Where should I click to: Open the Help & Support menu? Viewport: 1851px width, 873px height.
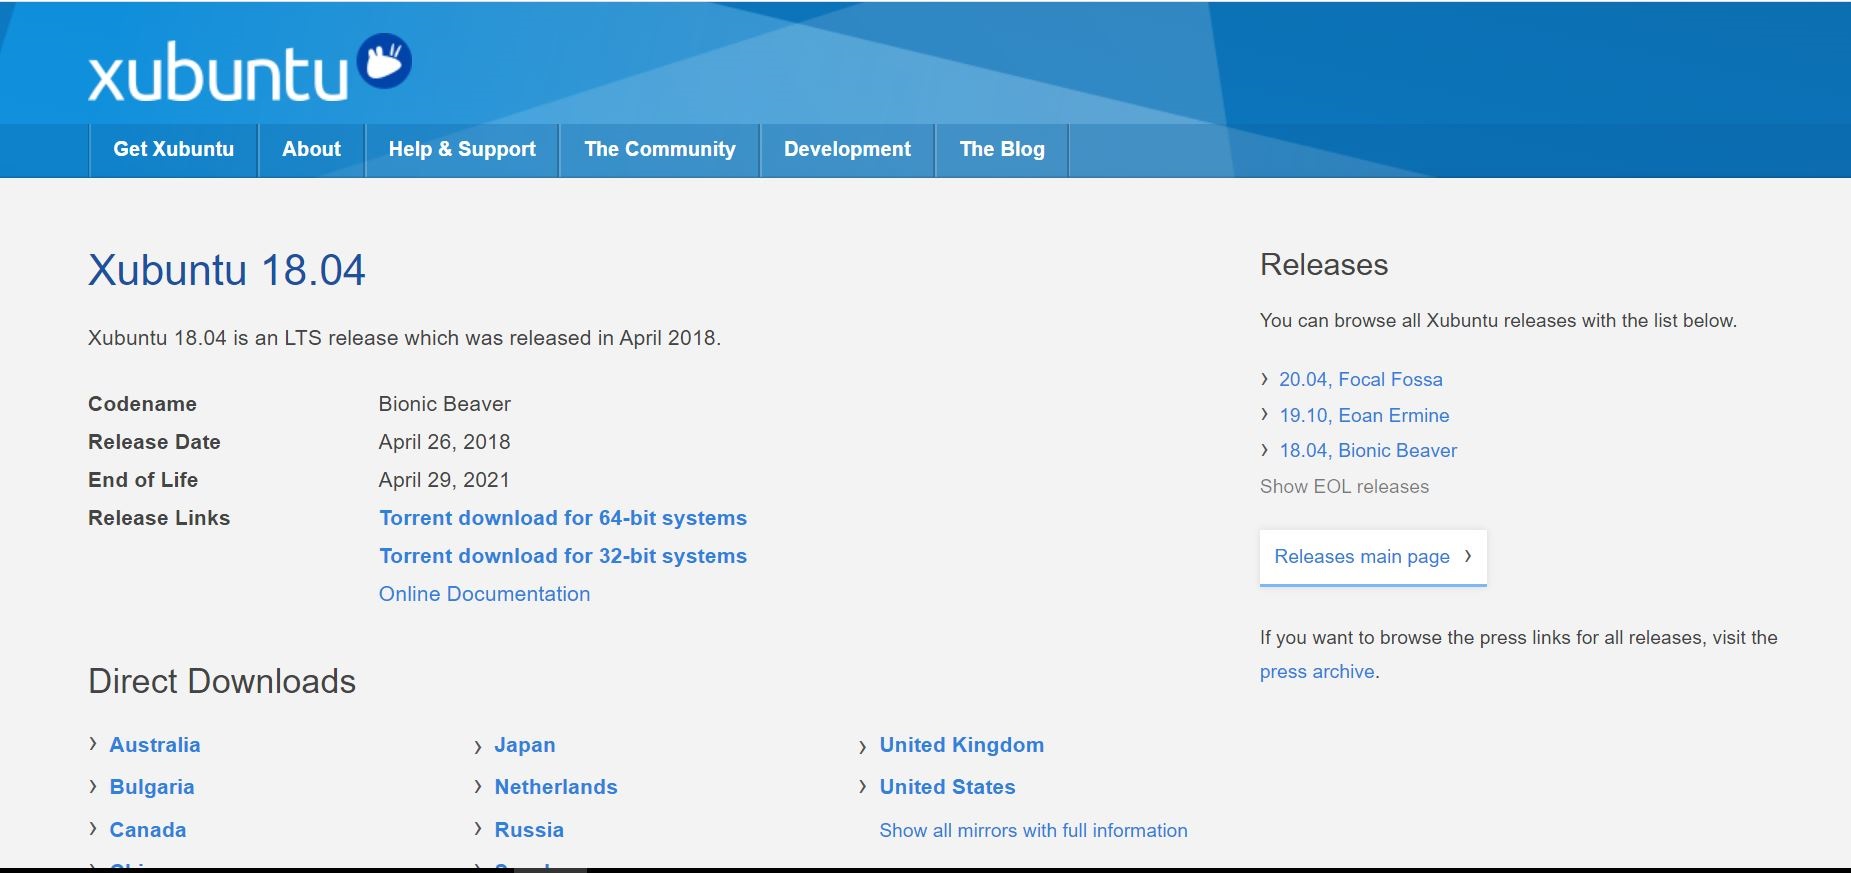click(x=462, y=150)
